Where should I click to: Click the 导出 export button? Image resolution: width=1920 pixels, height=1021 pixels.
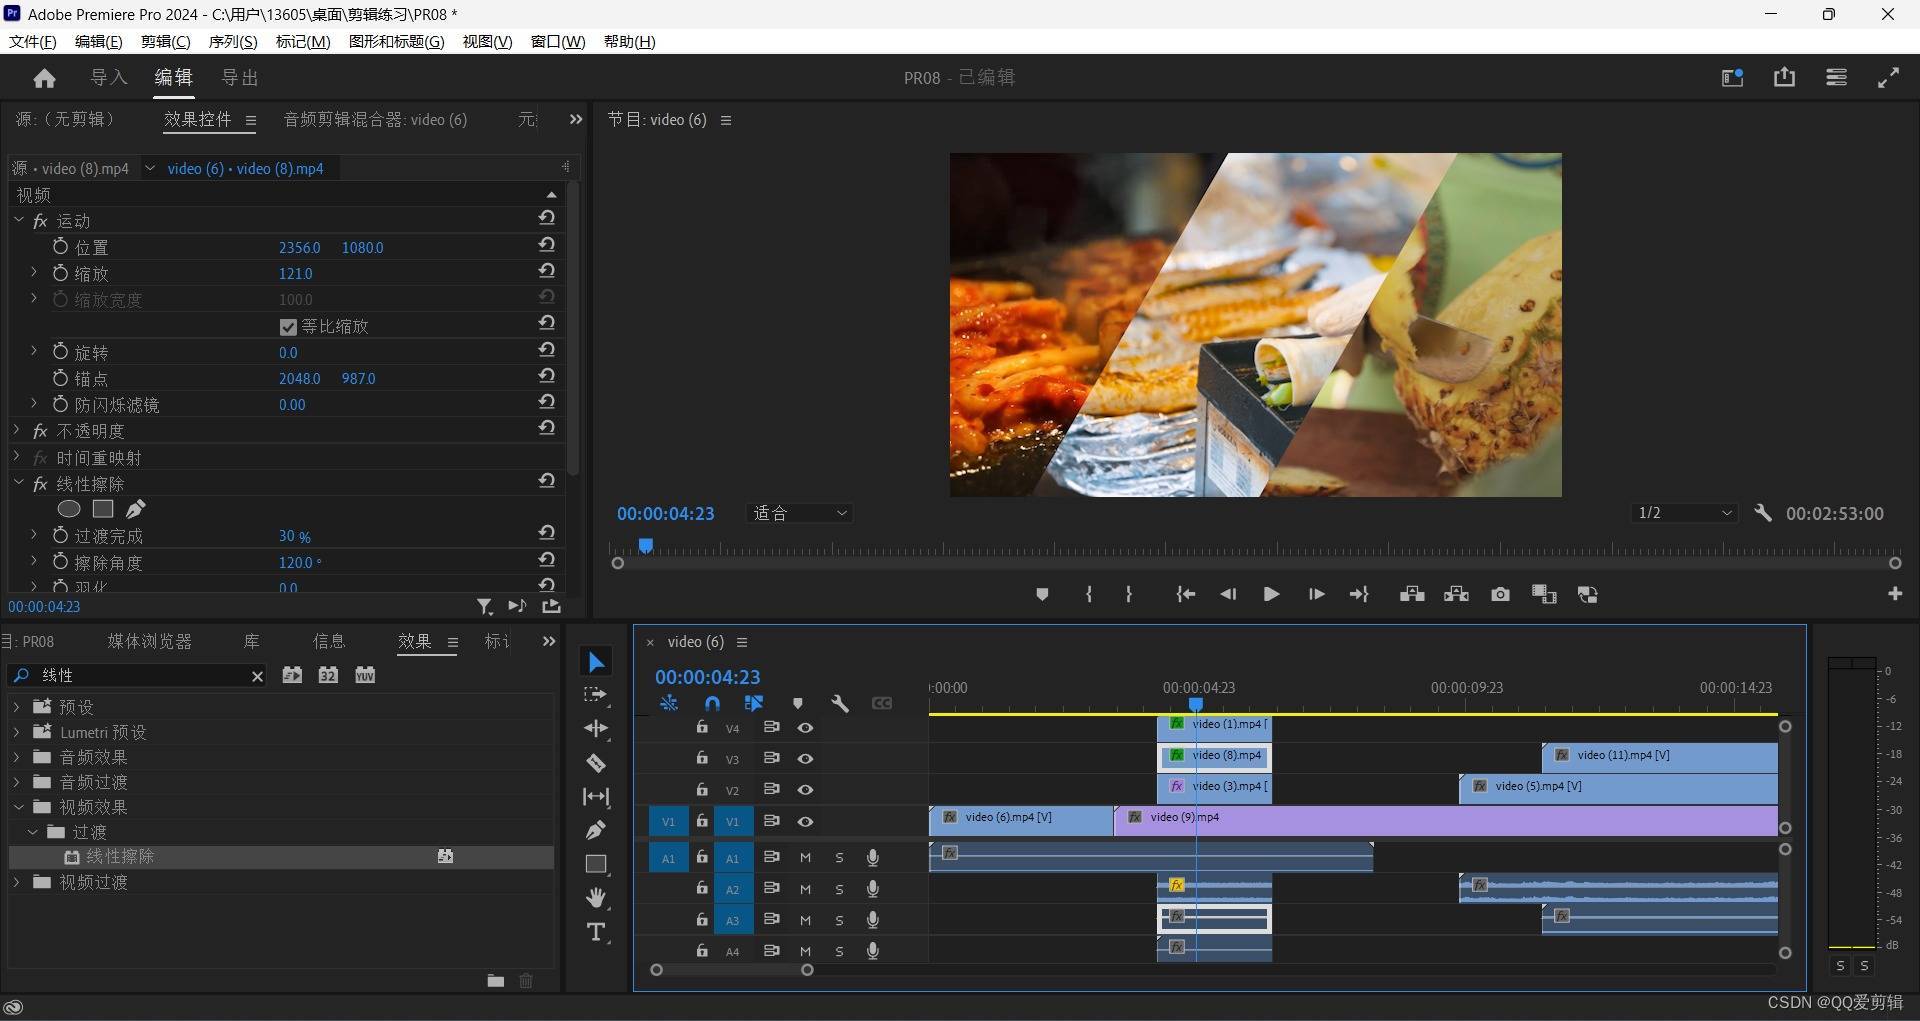click(x=240, y=78)
